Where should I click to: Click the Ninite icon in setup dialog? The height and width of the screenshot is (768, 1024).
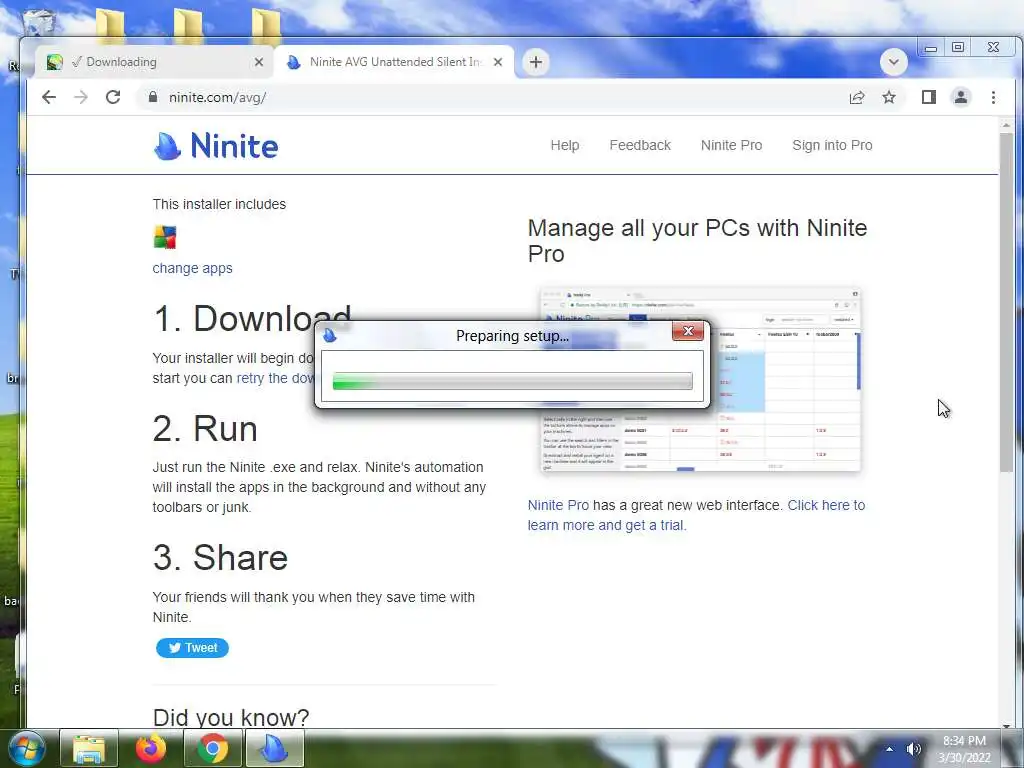click(x=330, y=336)
